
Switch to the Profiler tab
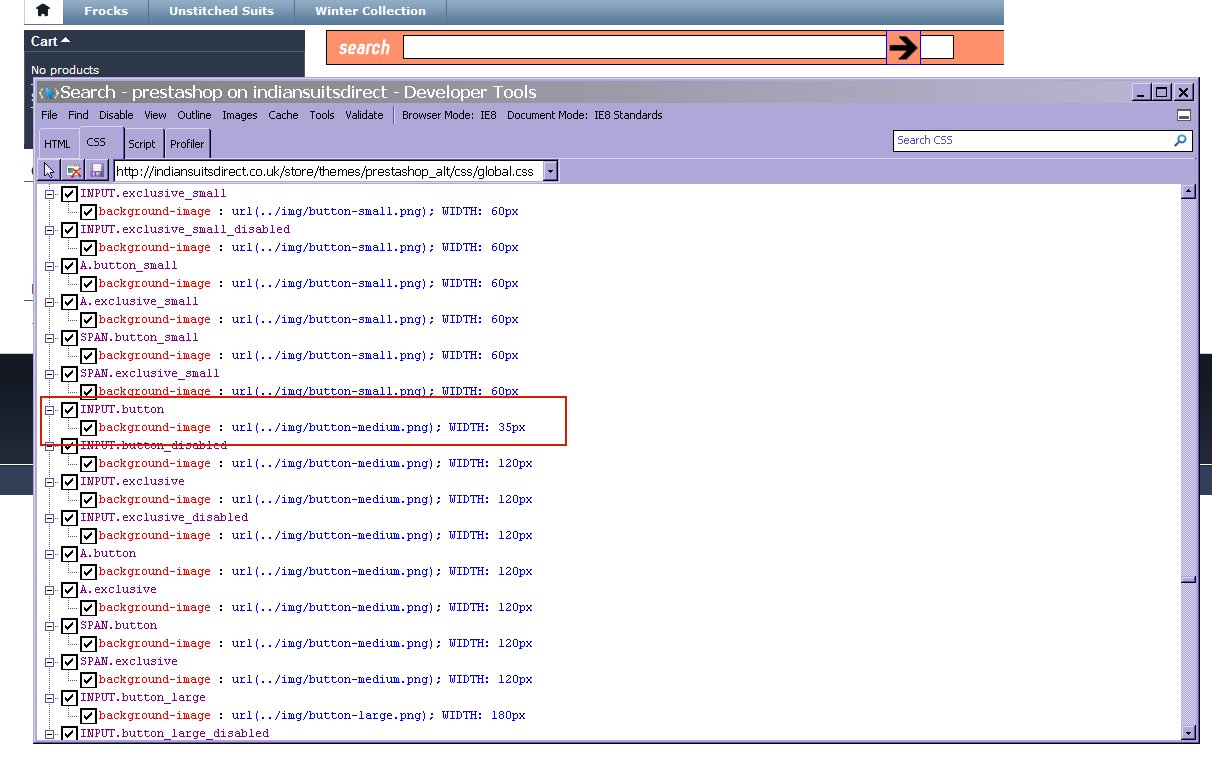187,144
